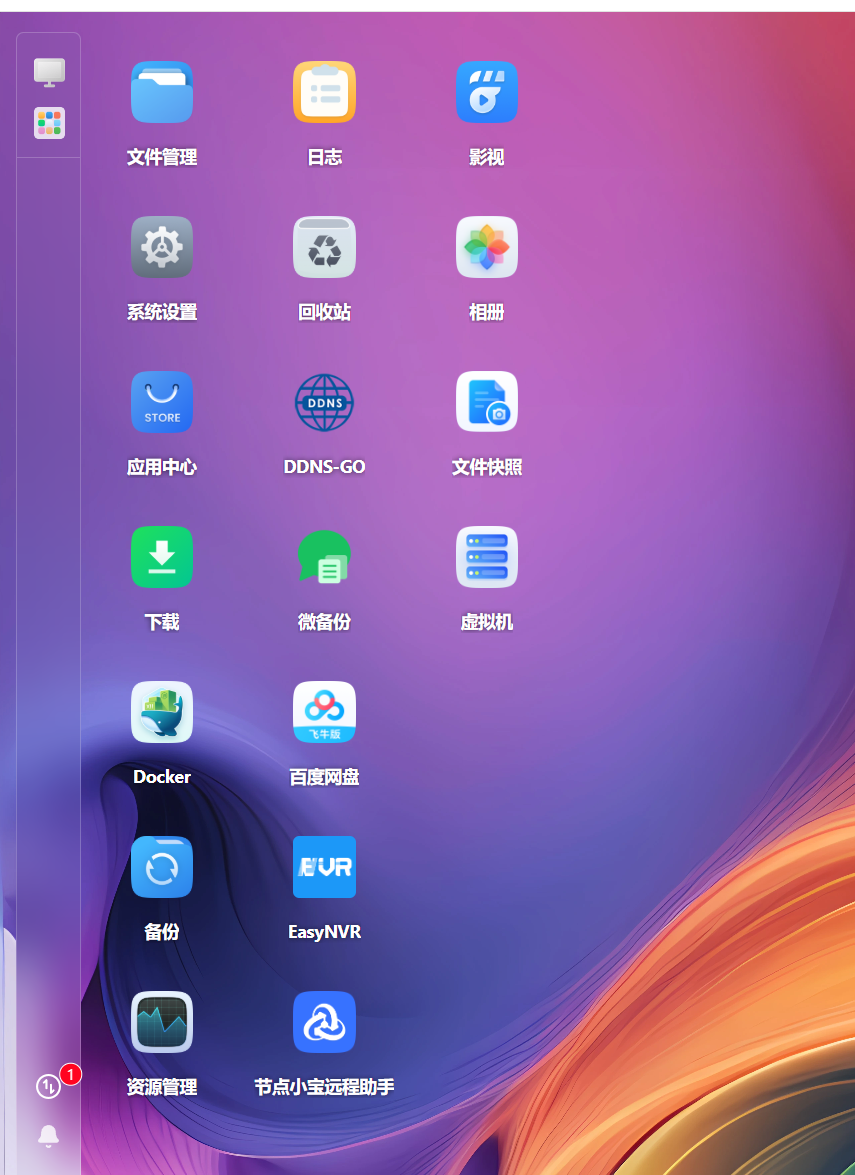Screen dimensions: 855x1175
Task: Launch the 影视 video app icon
Action: click(x=487, y=92)
